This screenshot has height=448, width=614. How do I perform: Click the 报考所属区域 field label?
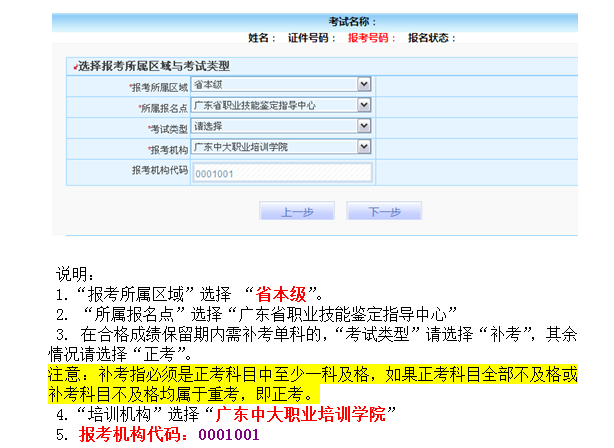click(159, 87)
